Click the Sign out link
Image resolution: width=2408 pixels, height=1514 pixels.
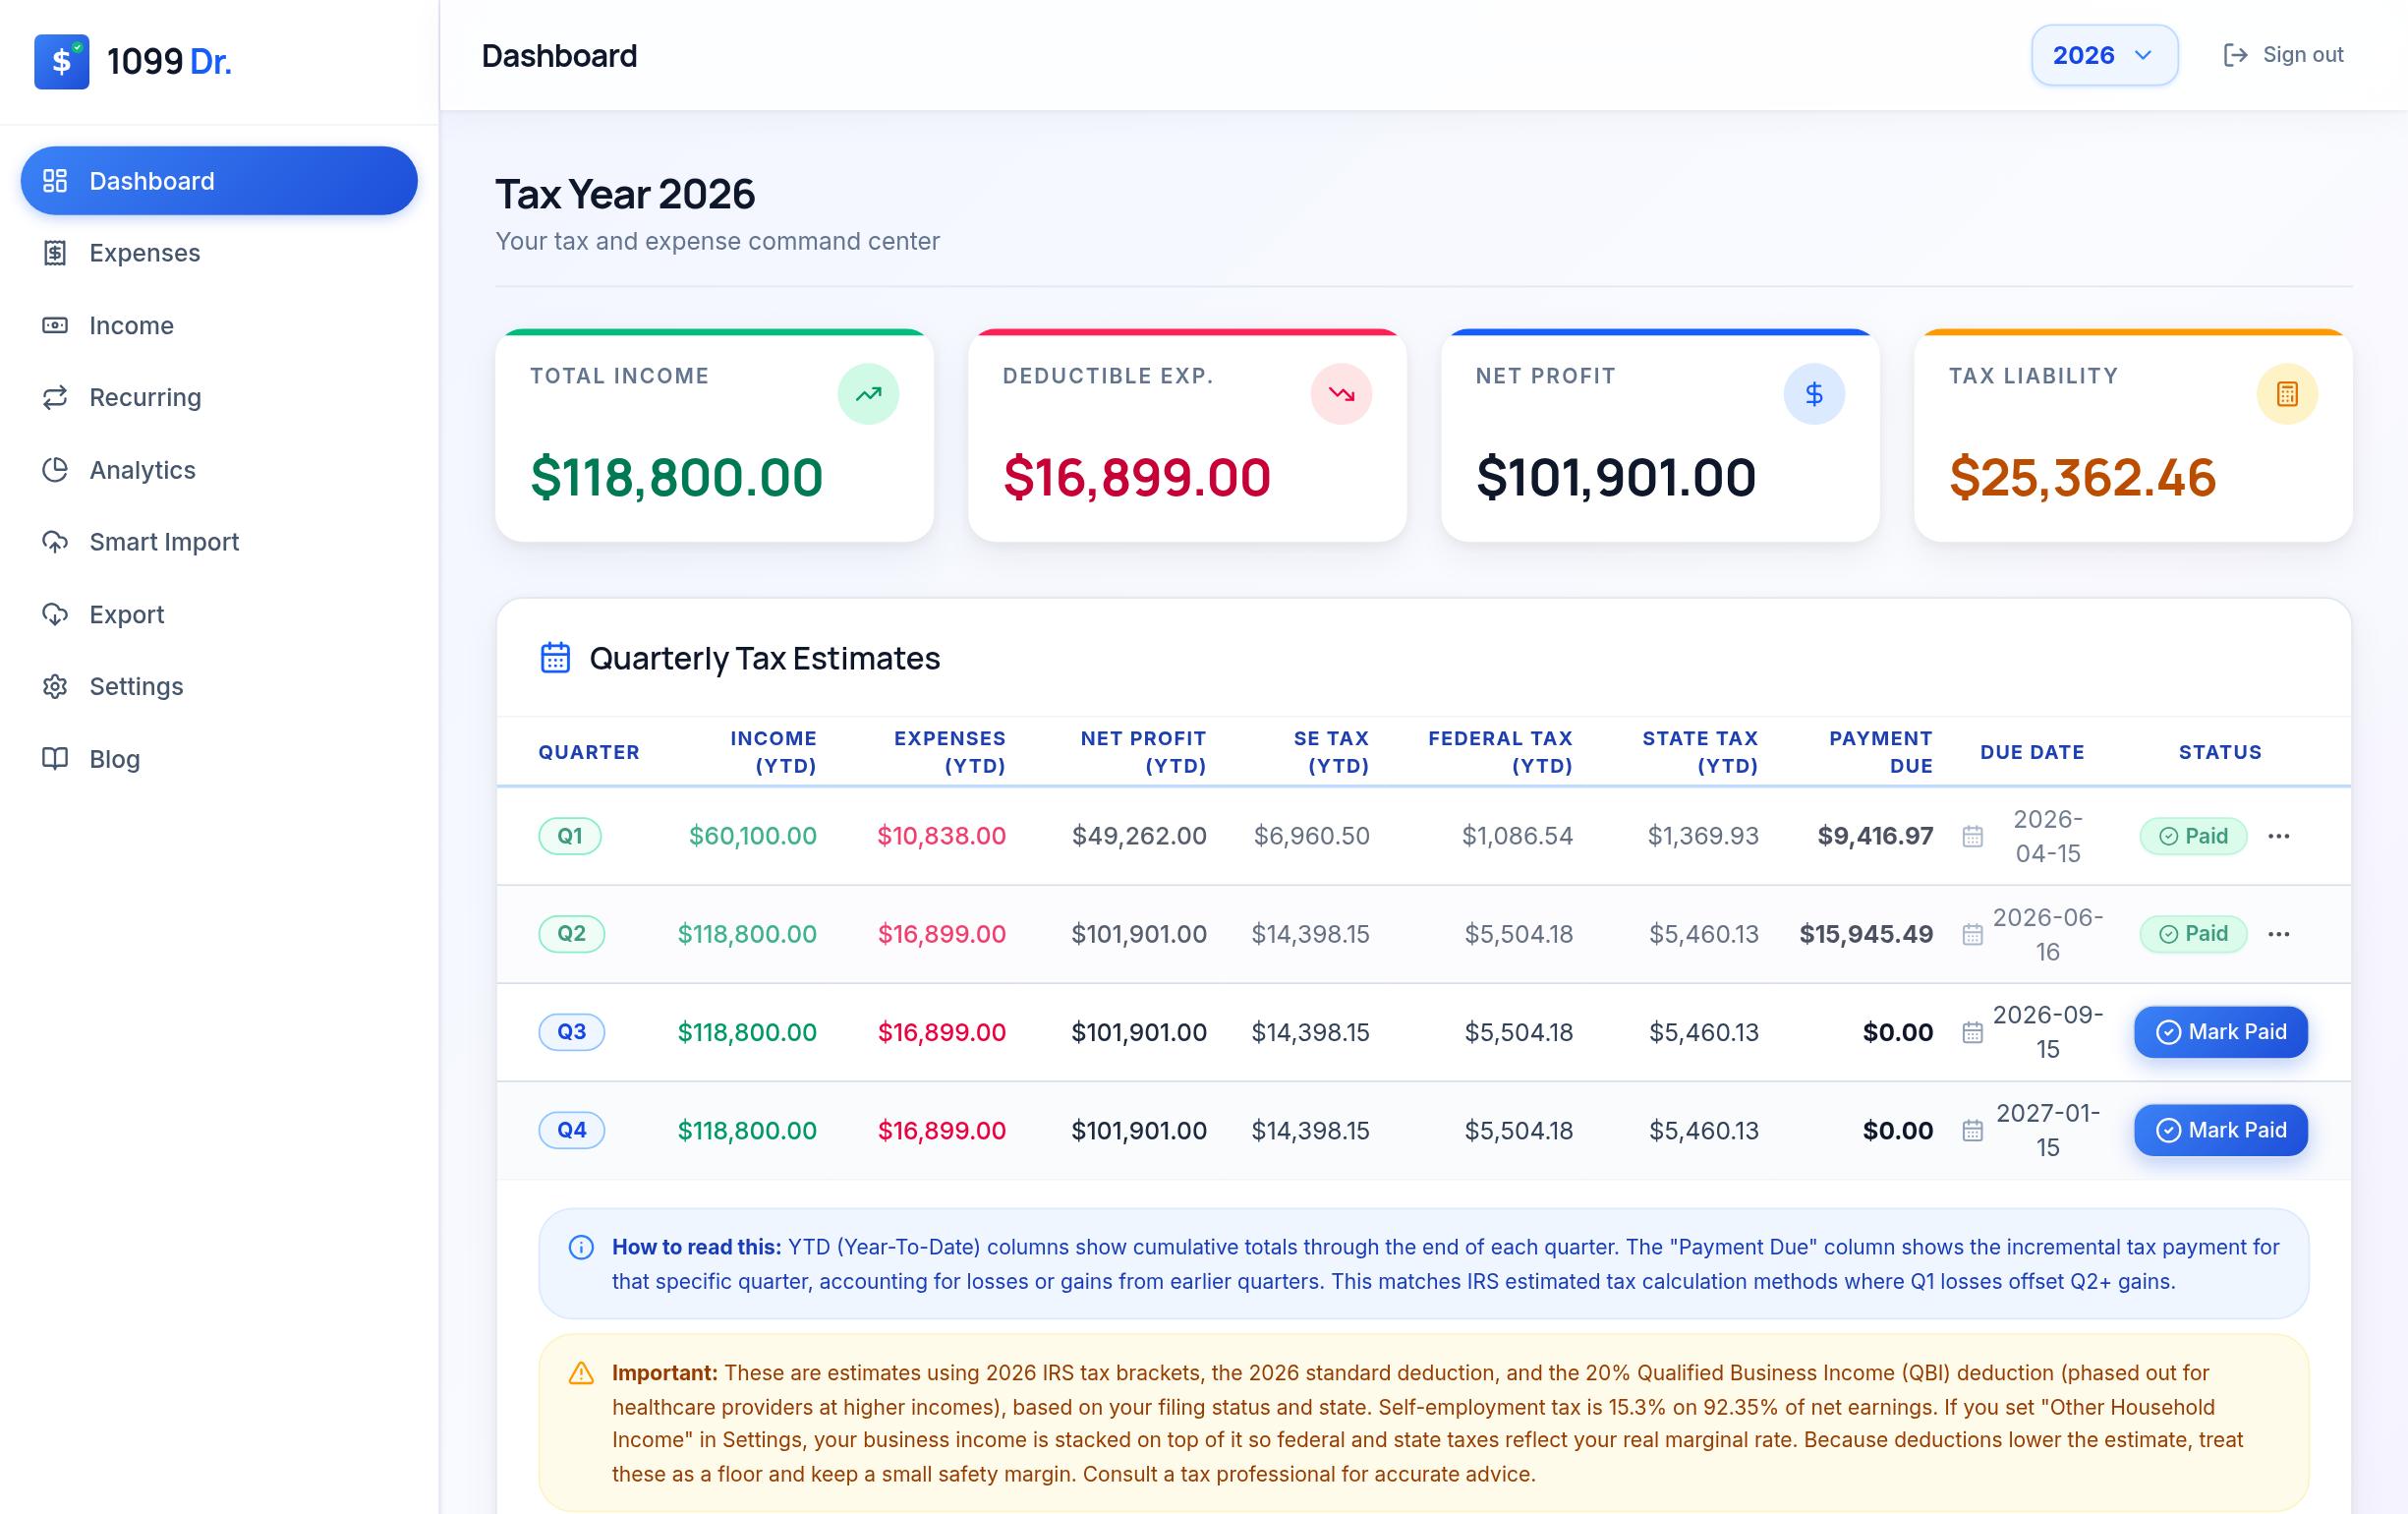point(2283,55)
